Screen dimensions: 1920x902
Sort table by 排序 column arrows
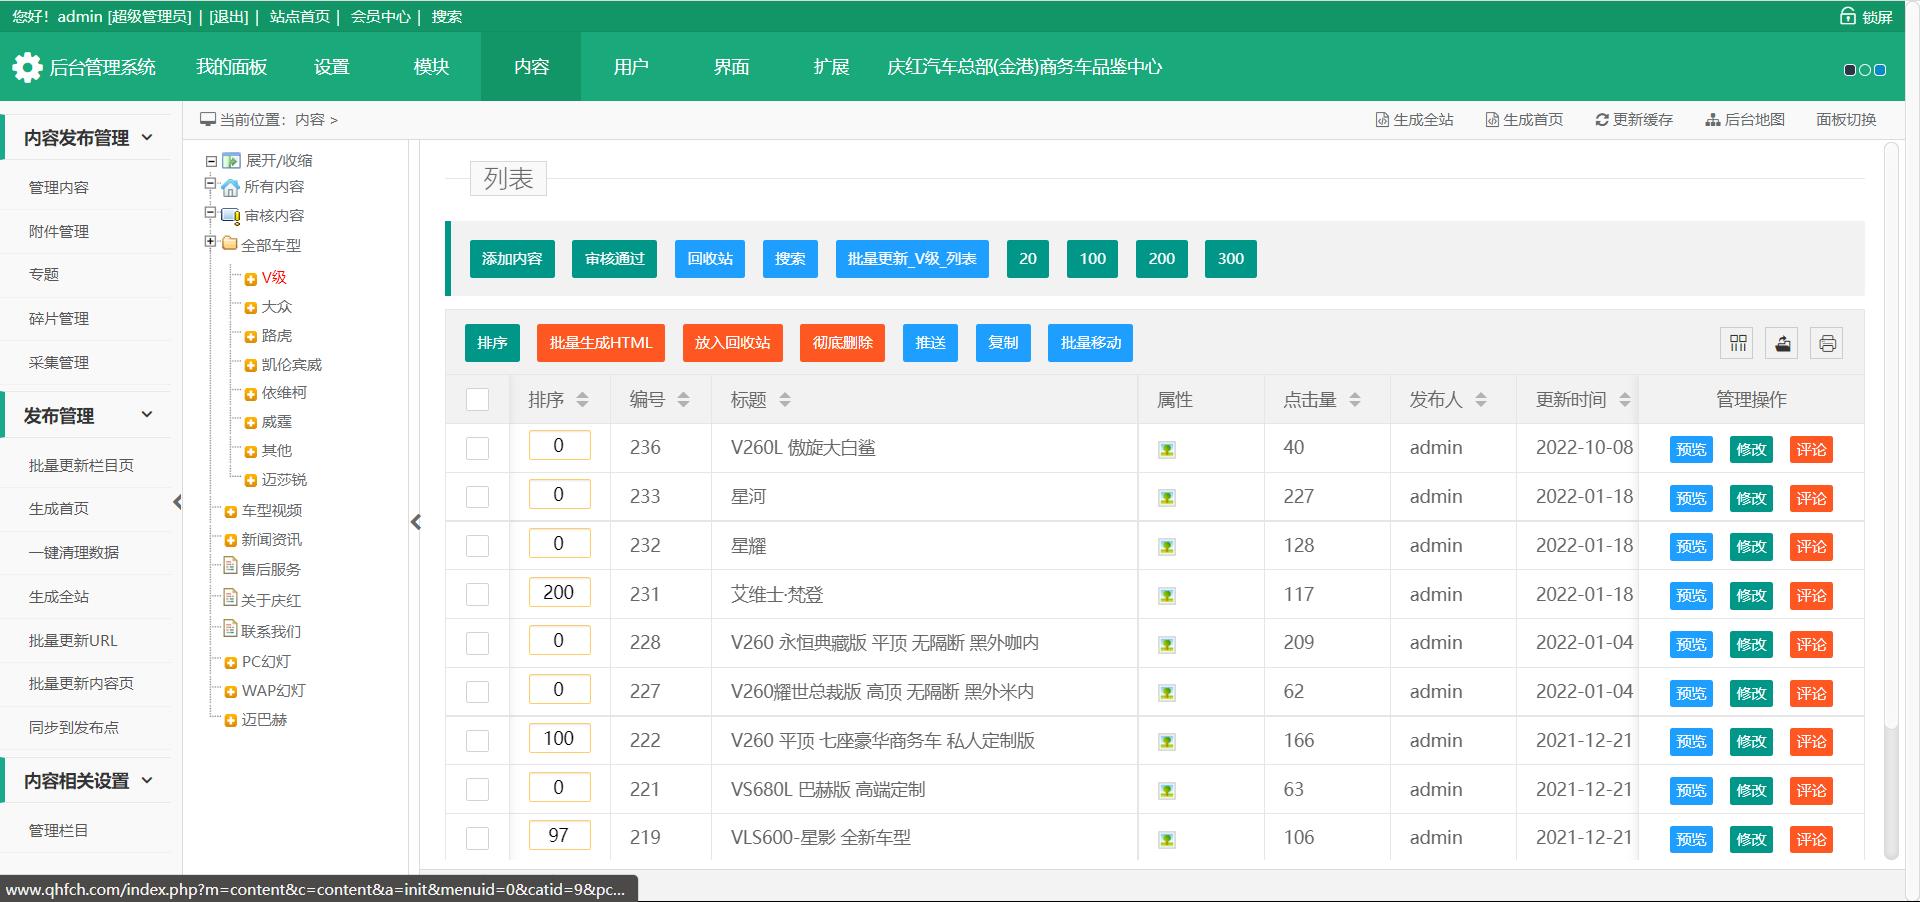[582, 400]
